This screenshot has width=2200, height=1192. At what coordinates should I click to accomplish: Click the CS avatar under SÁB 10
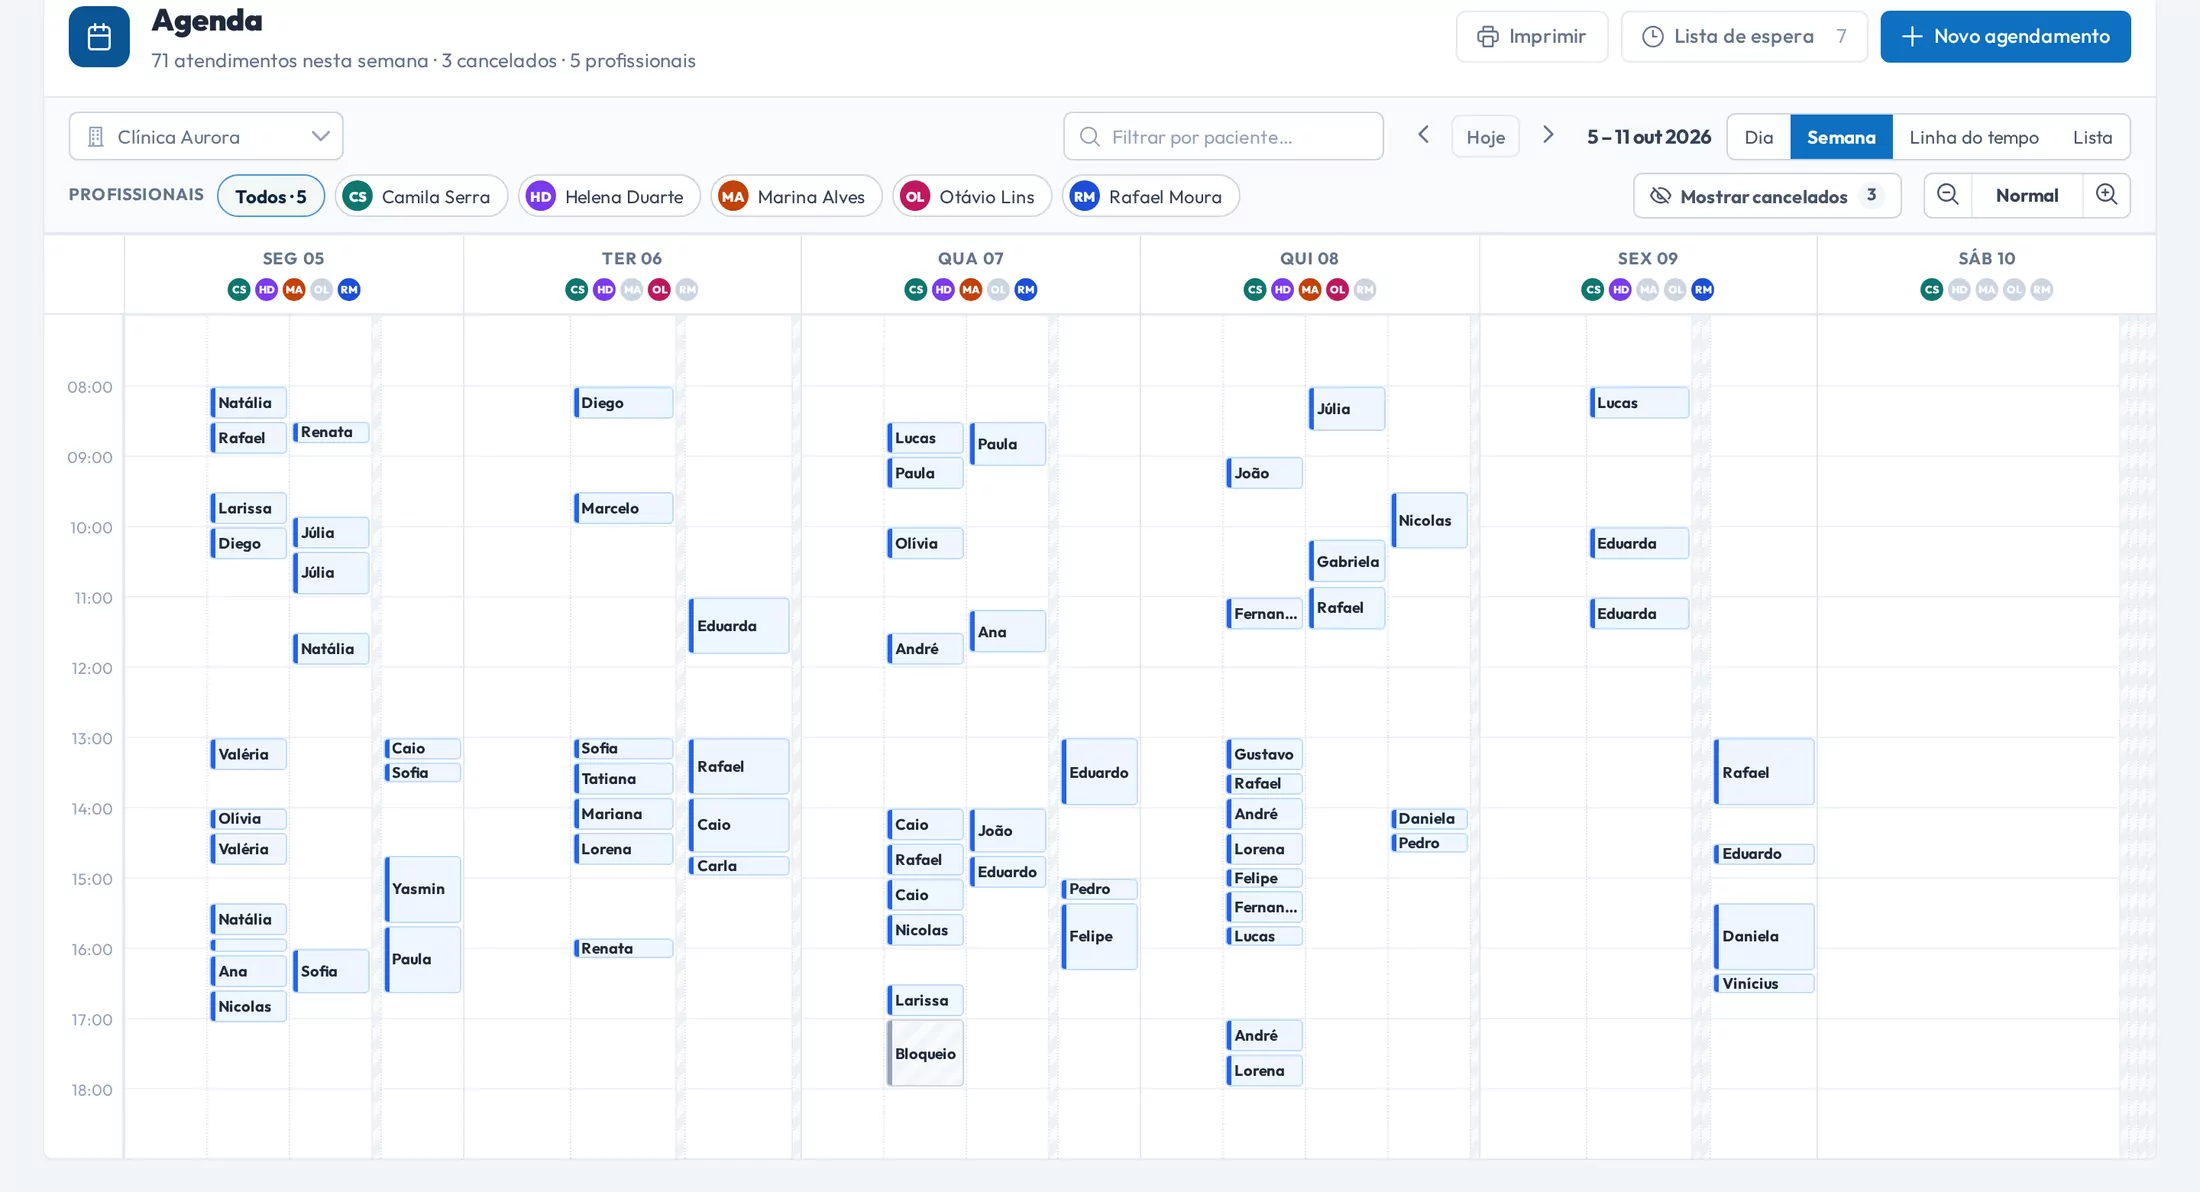(1932, 290)
